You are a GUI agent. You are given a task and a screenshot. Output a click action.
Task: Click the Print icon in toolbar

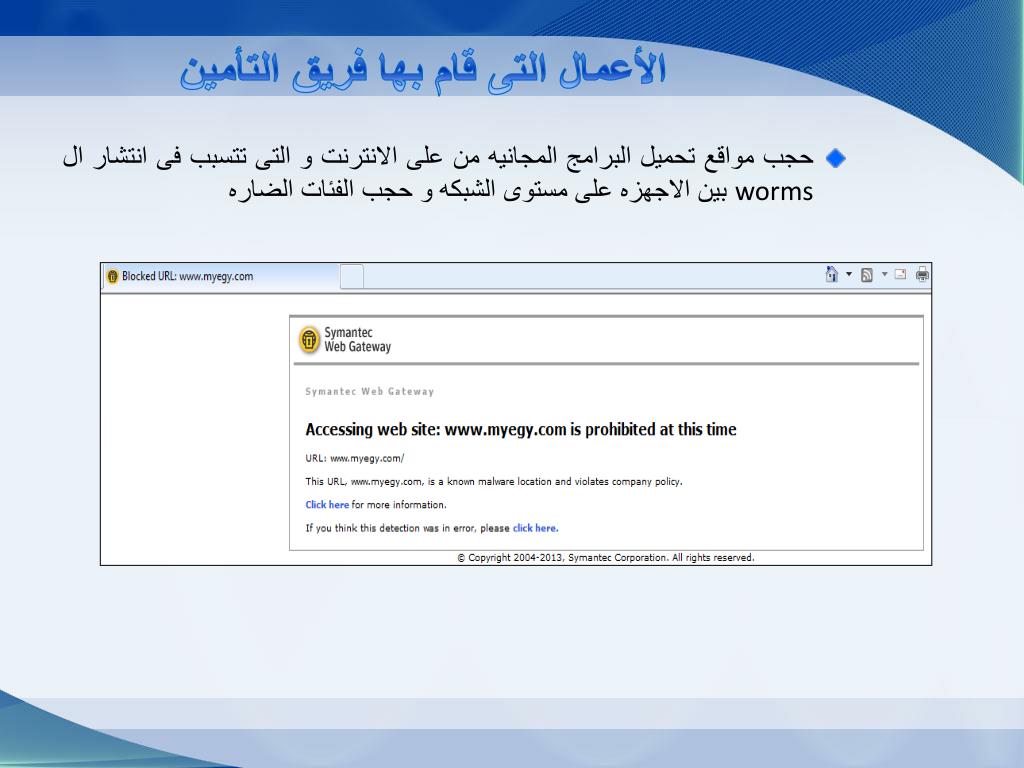point(921,274)
